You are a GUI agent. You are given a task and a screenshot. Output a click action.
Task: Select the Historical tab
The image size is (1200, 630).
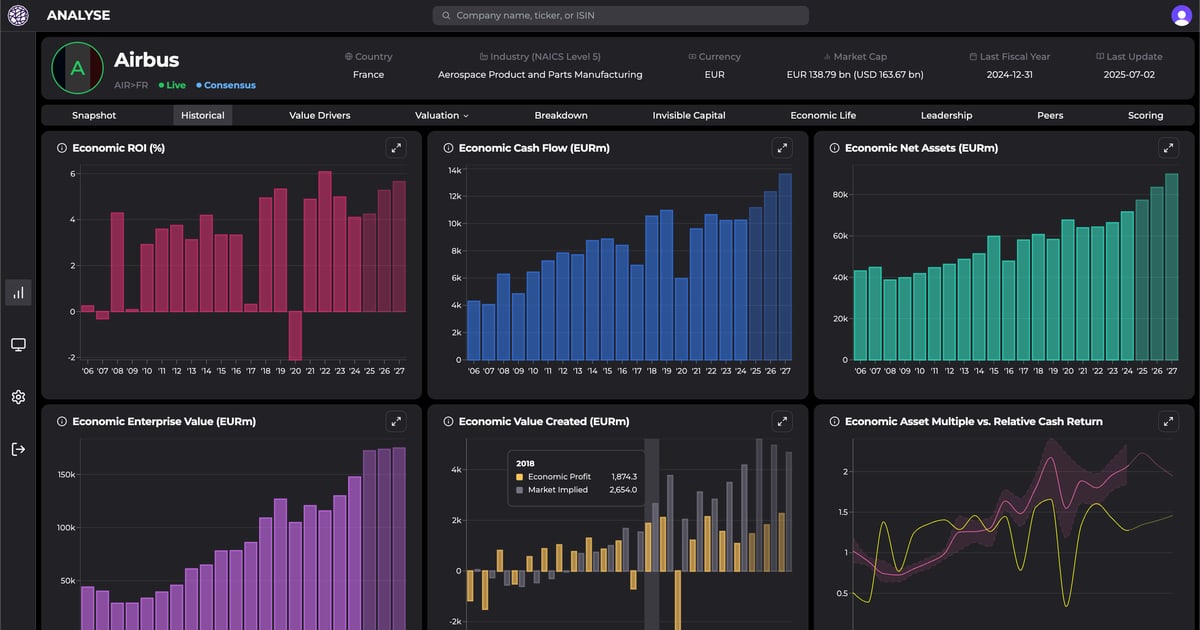click(x=203, y=116)
